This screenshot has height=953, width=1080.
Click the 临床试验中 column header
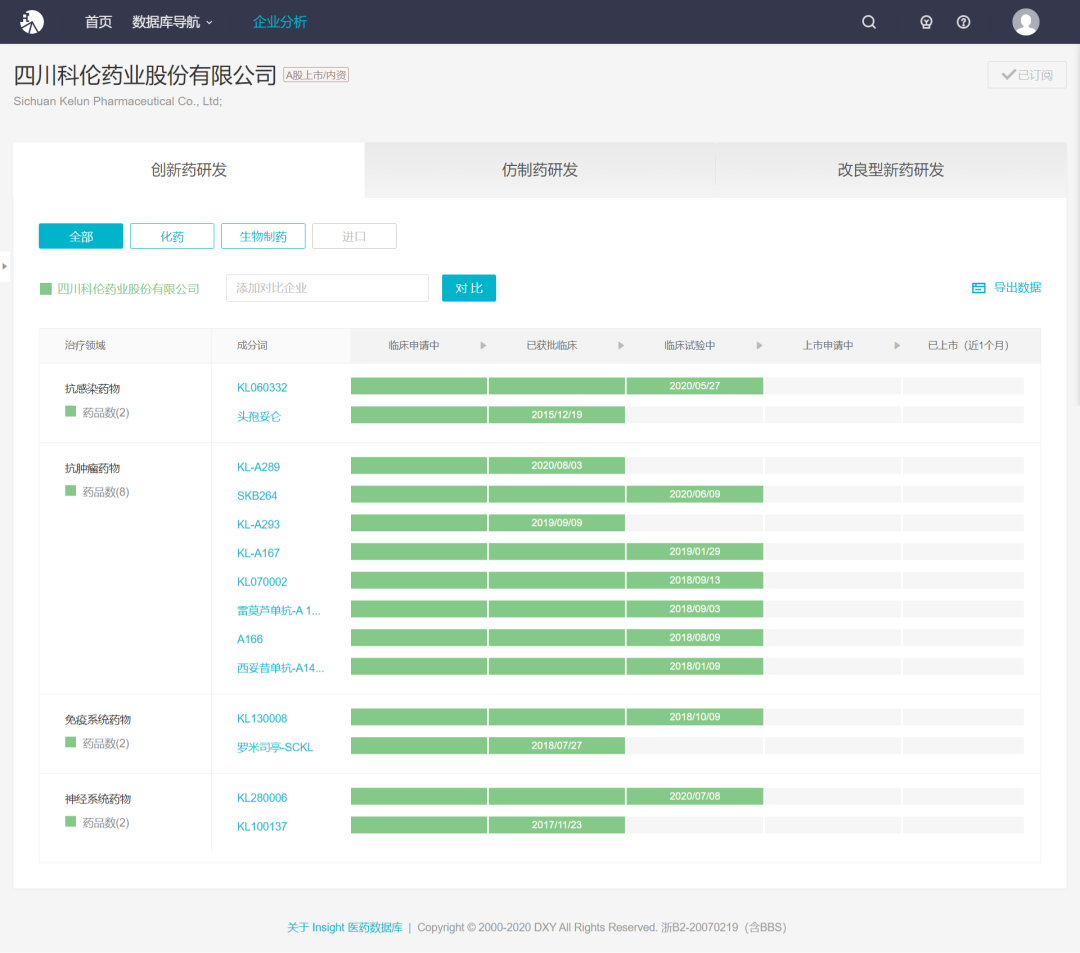(689, 346)
